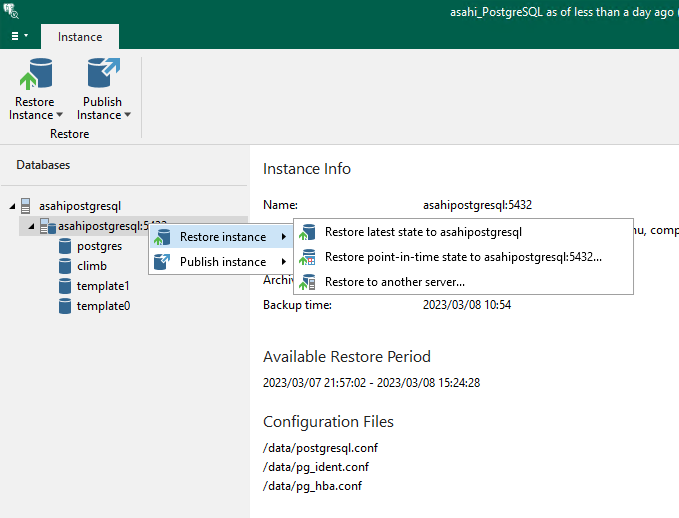Open the Publish Instance dropdown arrow

pyautogui.click(x=127, y=115)
